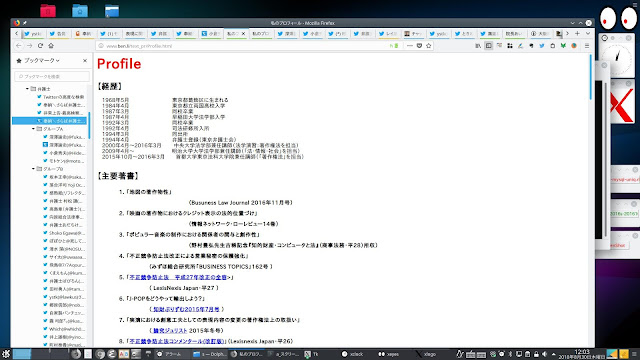Screen dimensions: 640x360
Task: Show hidden tray icons with the arrow
Action: click(x=553, y=354)
